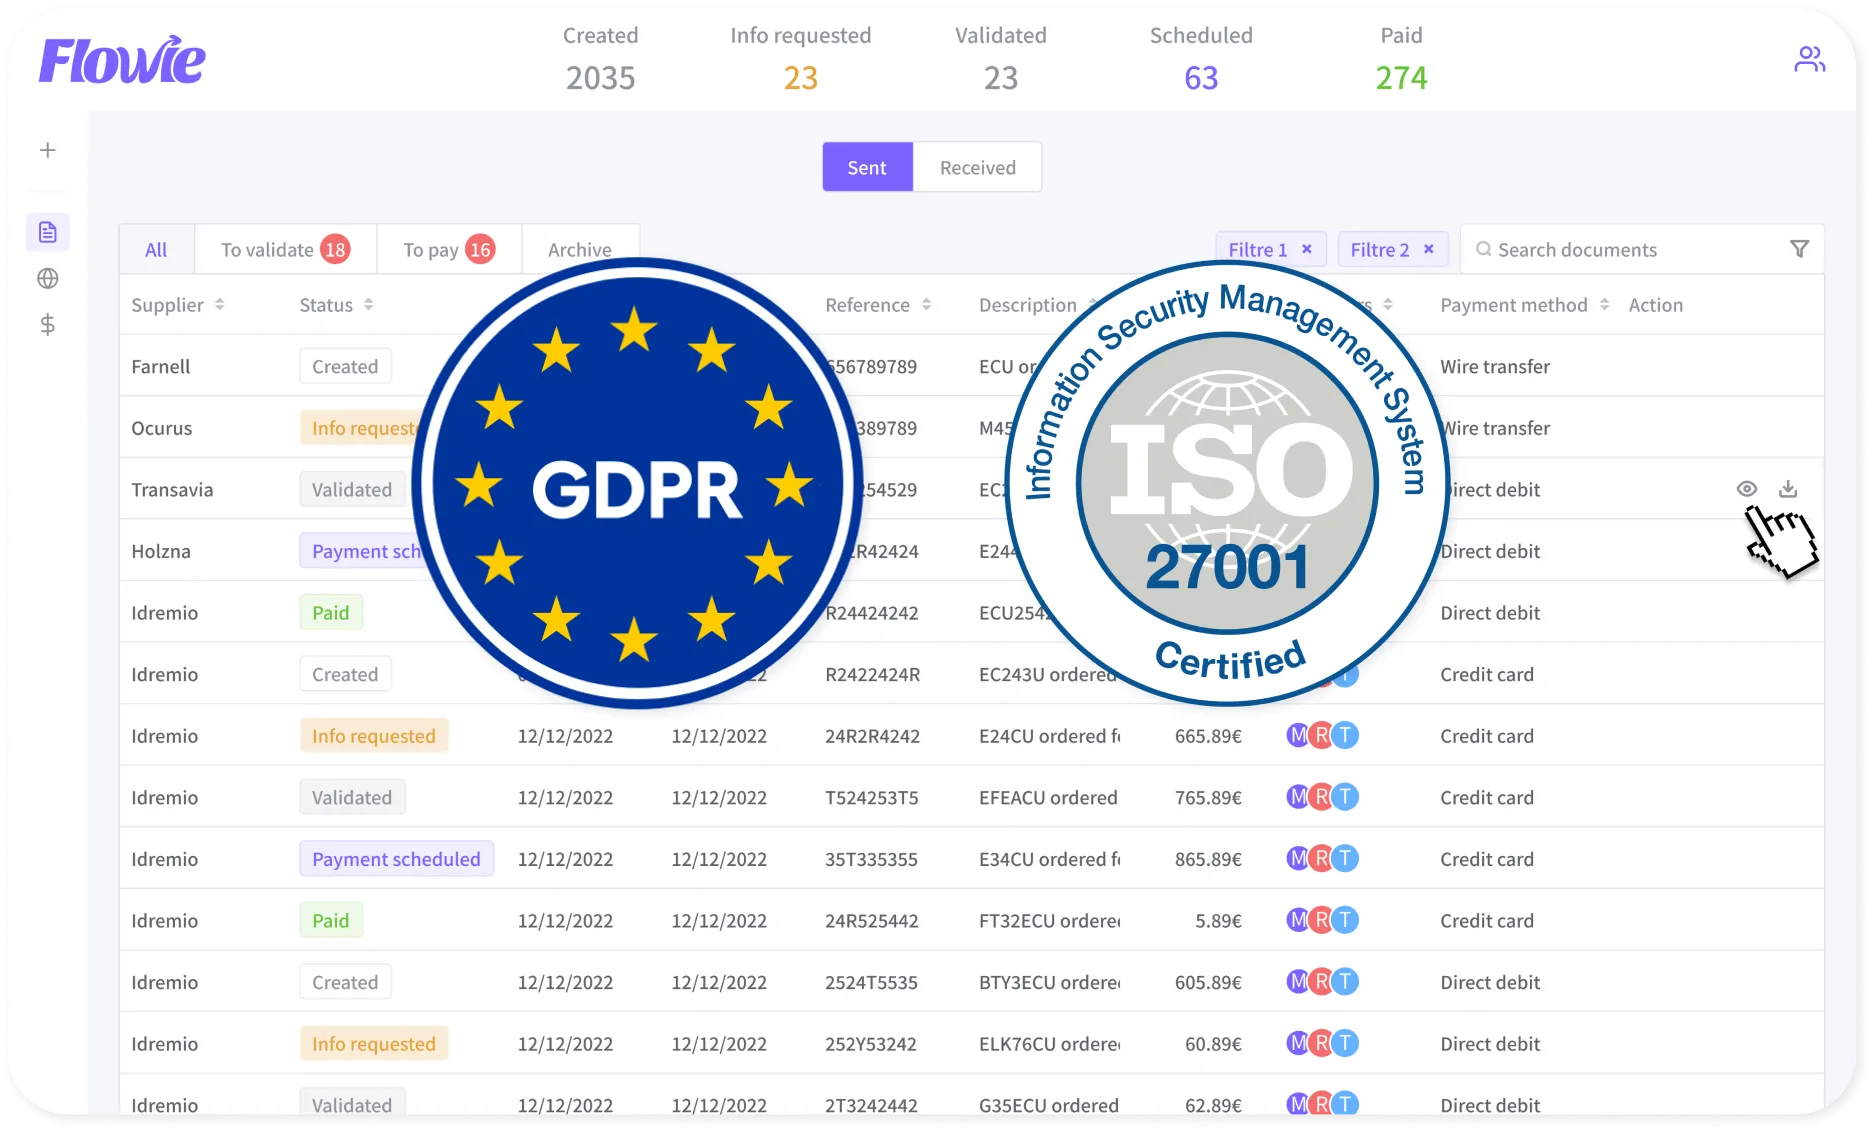The image size is (1873, 1131).
Task: Switch to the Received tab
Action: click(977, 167)
